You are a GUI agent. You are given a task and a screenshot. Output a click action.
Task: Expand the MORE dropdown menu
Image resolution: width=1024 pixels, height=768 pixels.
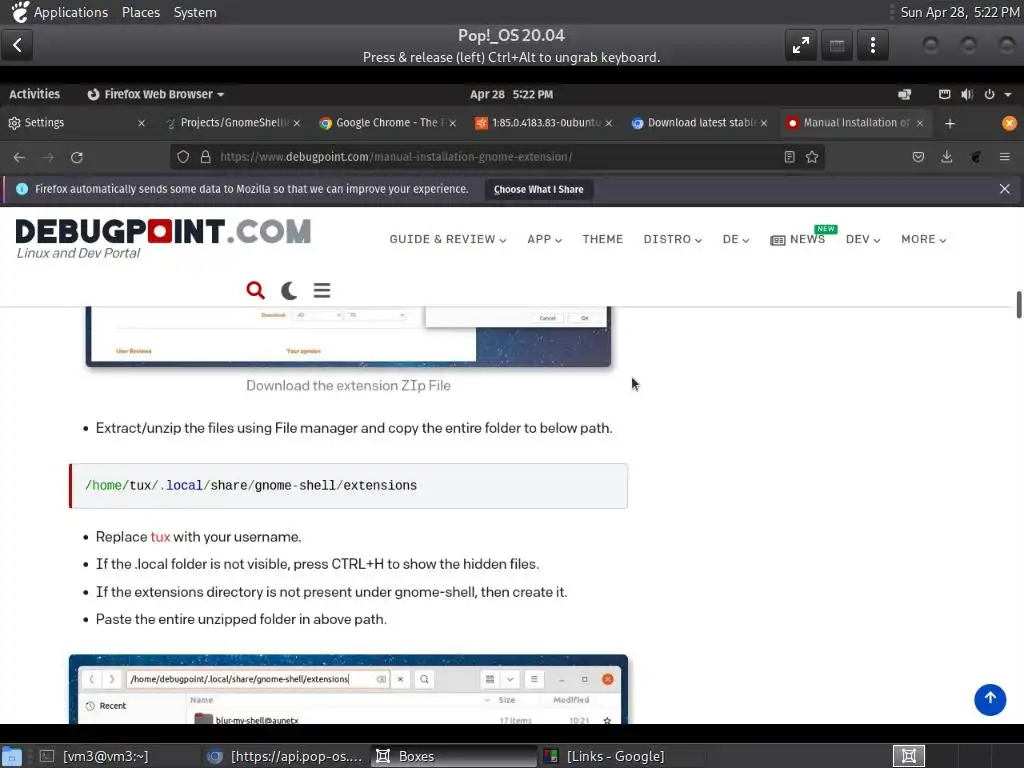coord(923,239)
